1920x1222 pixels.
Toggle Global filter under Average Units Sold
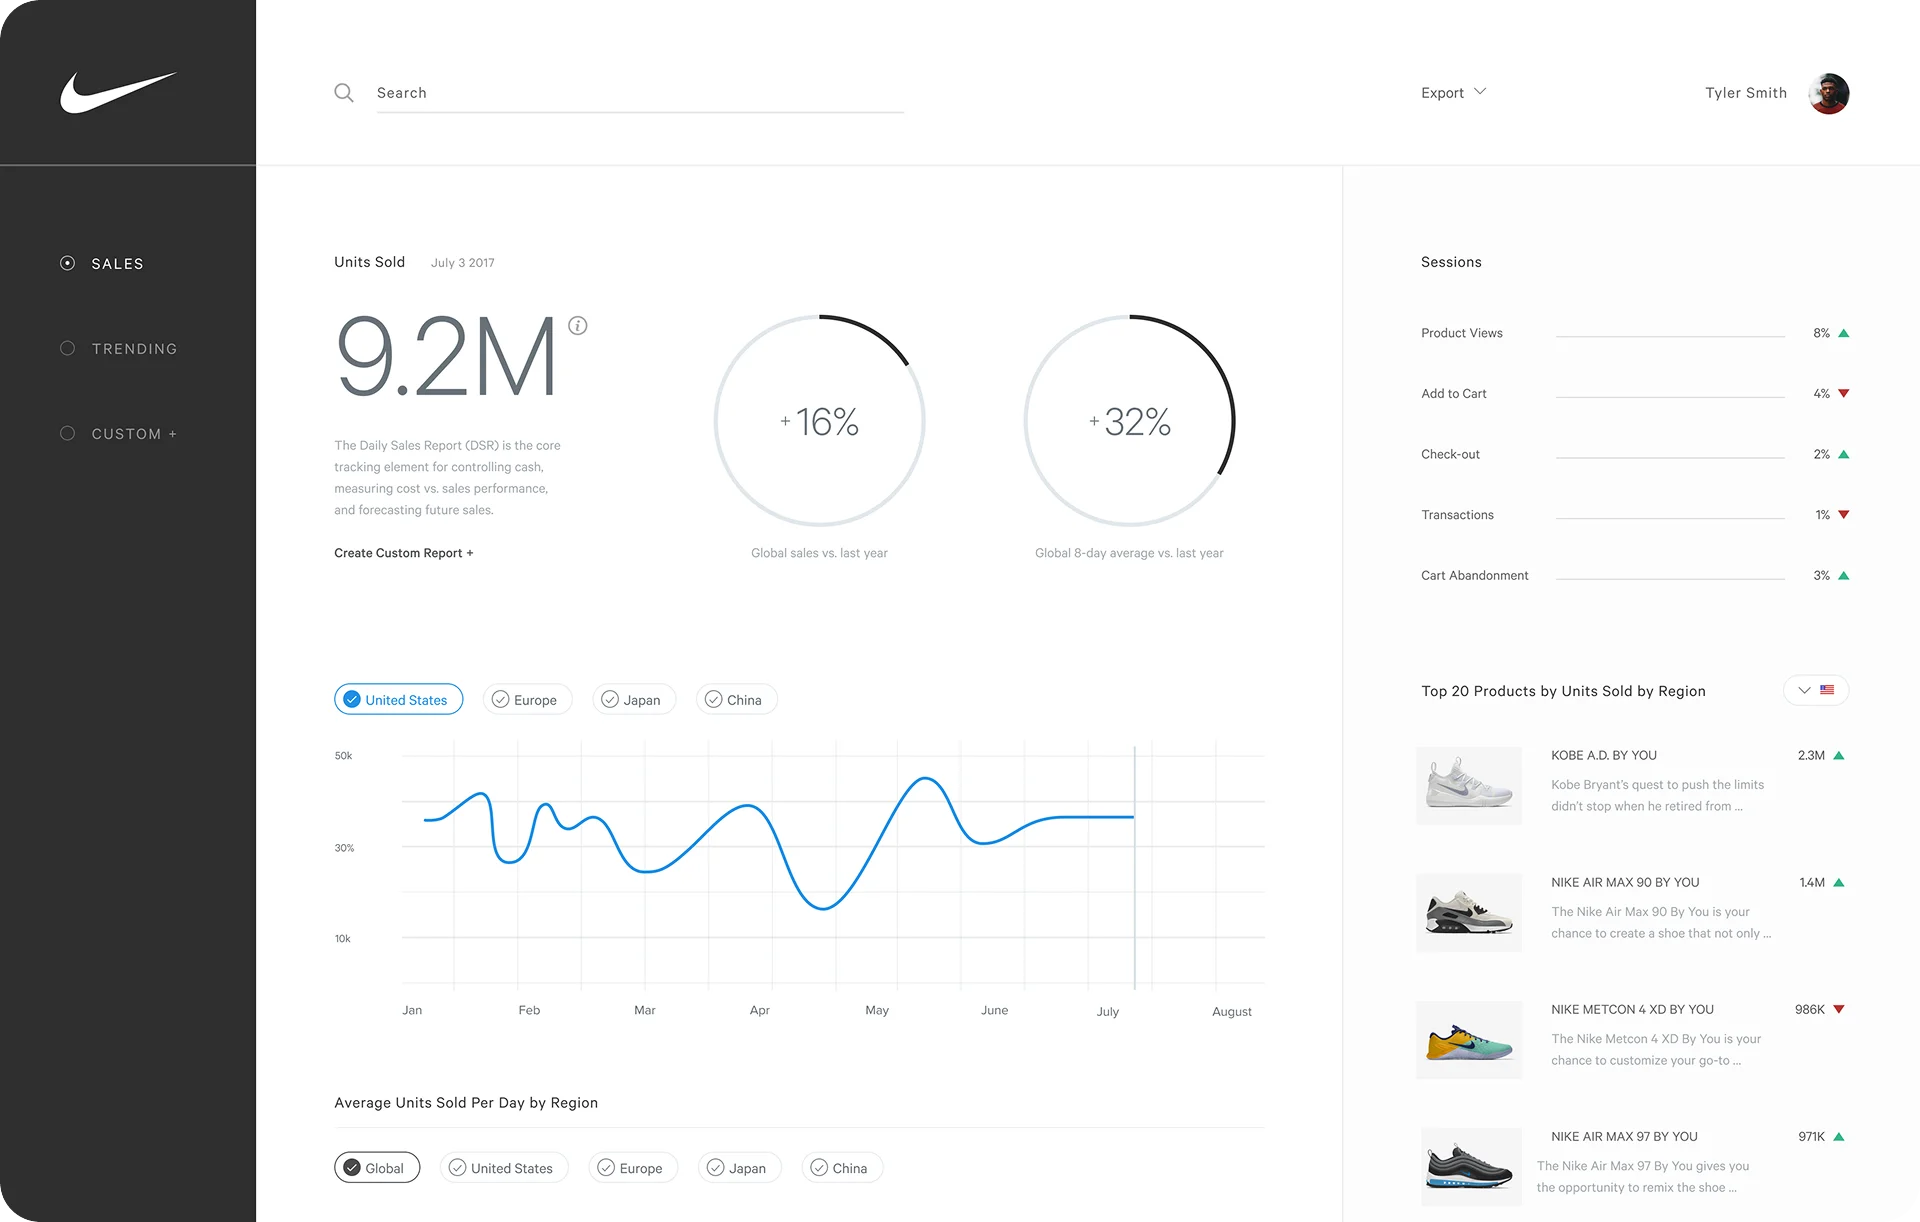[x=377, y=1167]
